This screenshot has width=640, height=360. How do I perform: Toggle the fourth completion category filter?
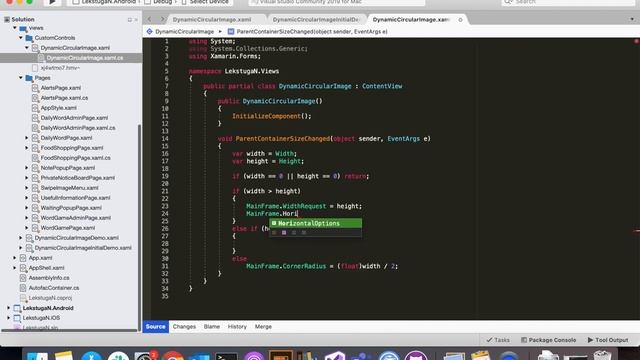point(304,233)
